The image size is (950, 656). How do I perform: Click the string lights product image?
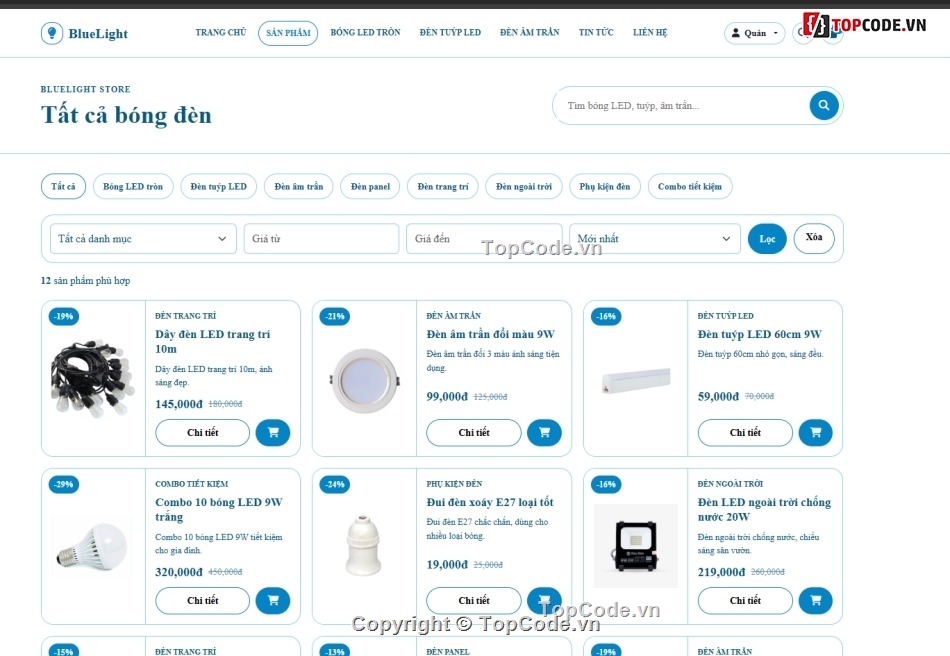[93, 378]
